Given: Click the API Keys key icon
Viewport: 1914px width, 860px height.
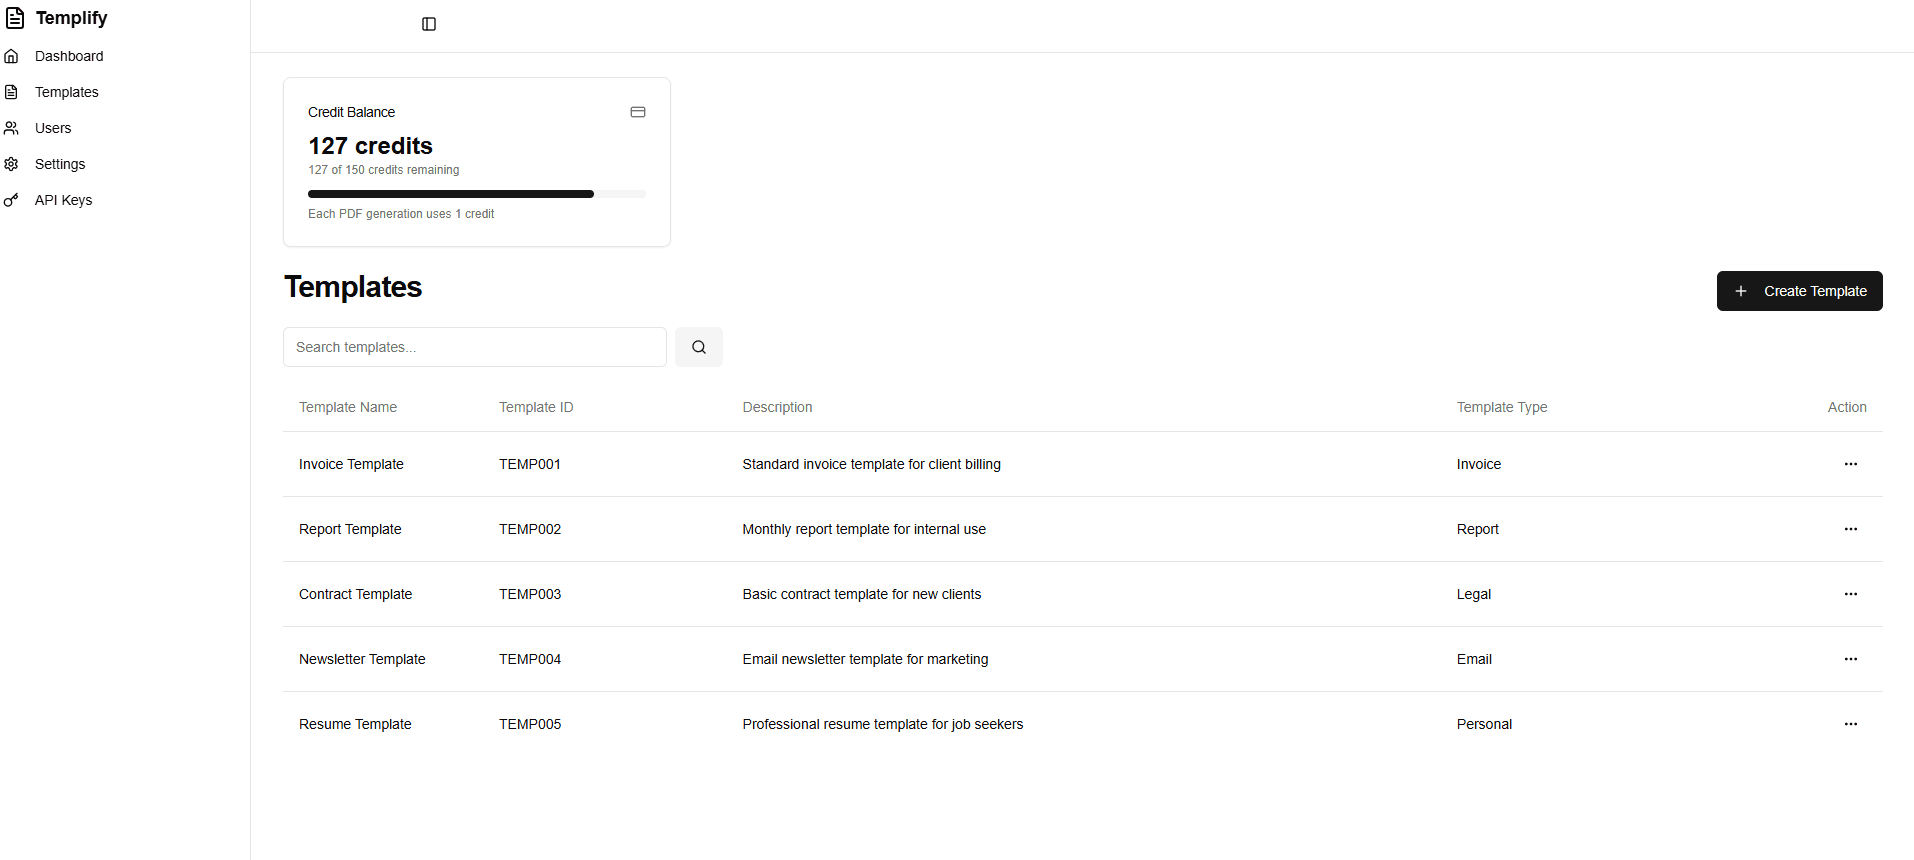Looking at the screenshot, I should click(x=12, y=200).
